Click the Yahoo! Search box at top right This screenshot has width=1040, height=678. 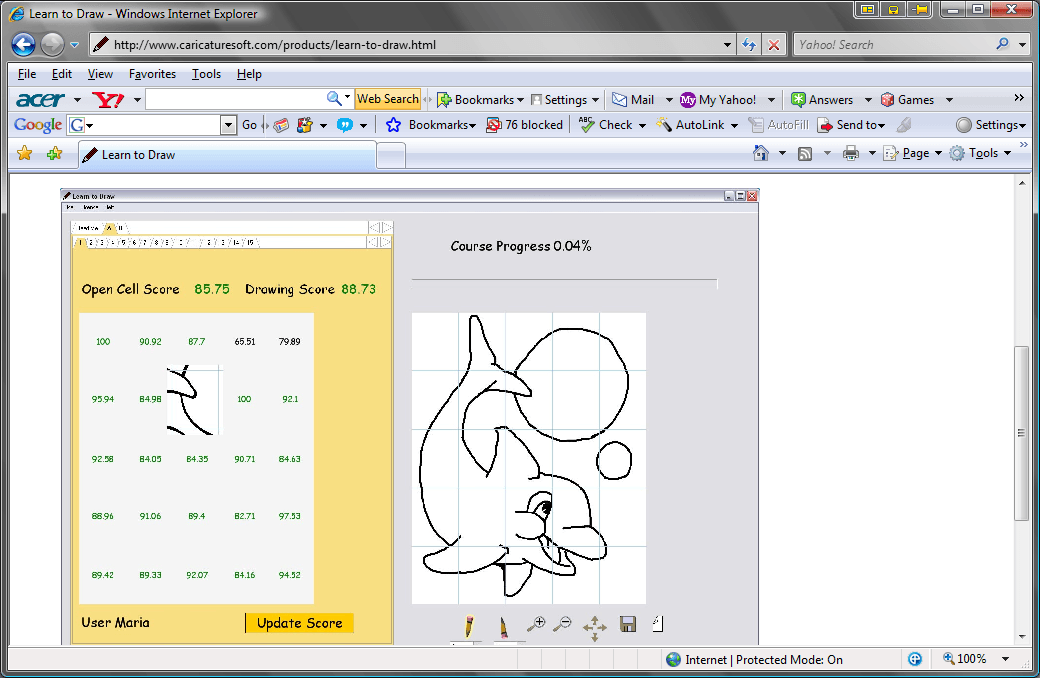click(x=894, y=44)
